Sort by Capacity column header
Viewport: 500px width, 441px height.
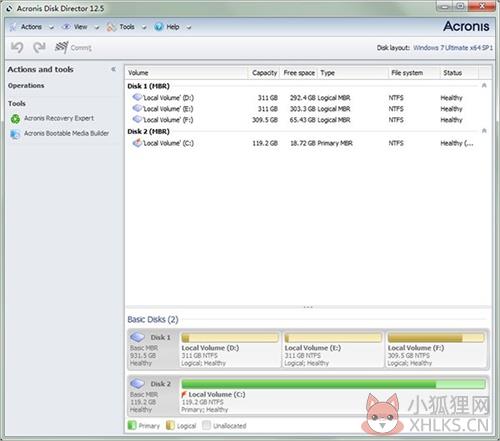(x=264, y=73)
